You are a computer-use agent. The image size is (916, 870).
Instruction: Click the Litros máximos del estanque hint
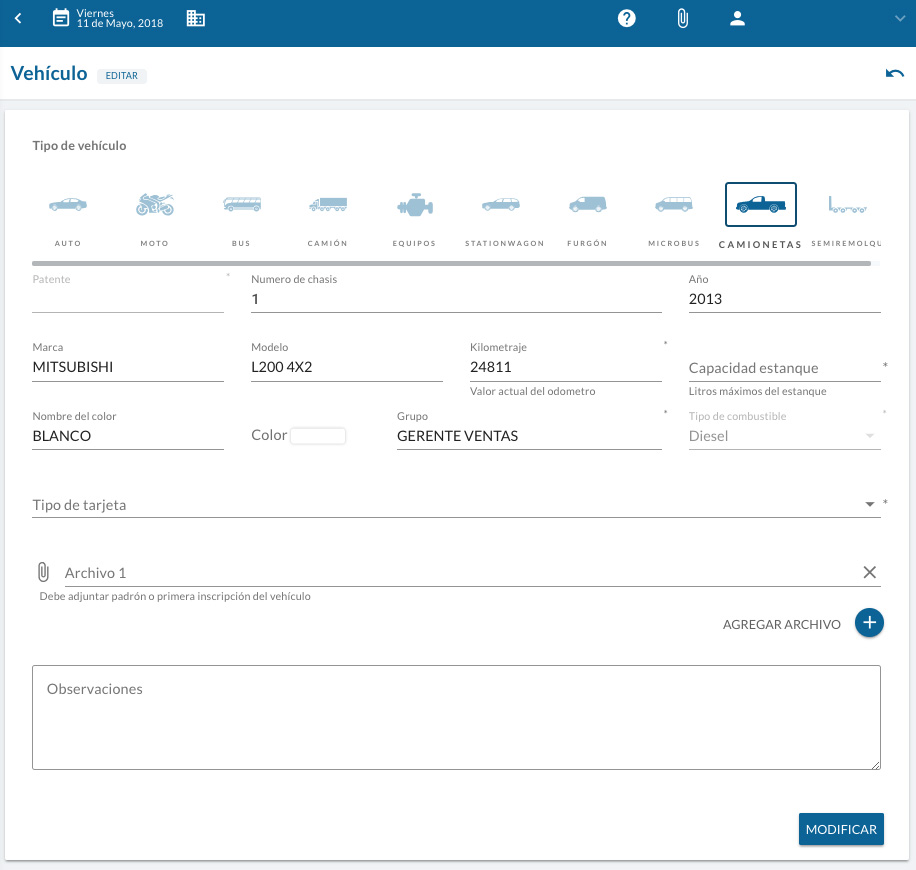click(x=757, y=391)
